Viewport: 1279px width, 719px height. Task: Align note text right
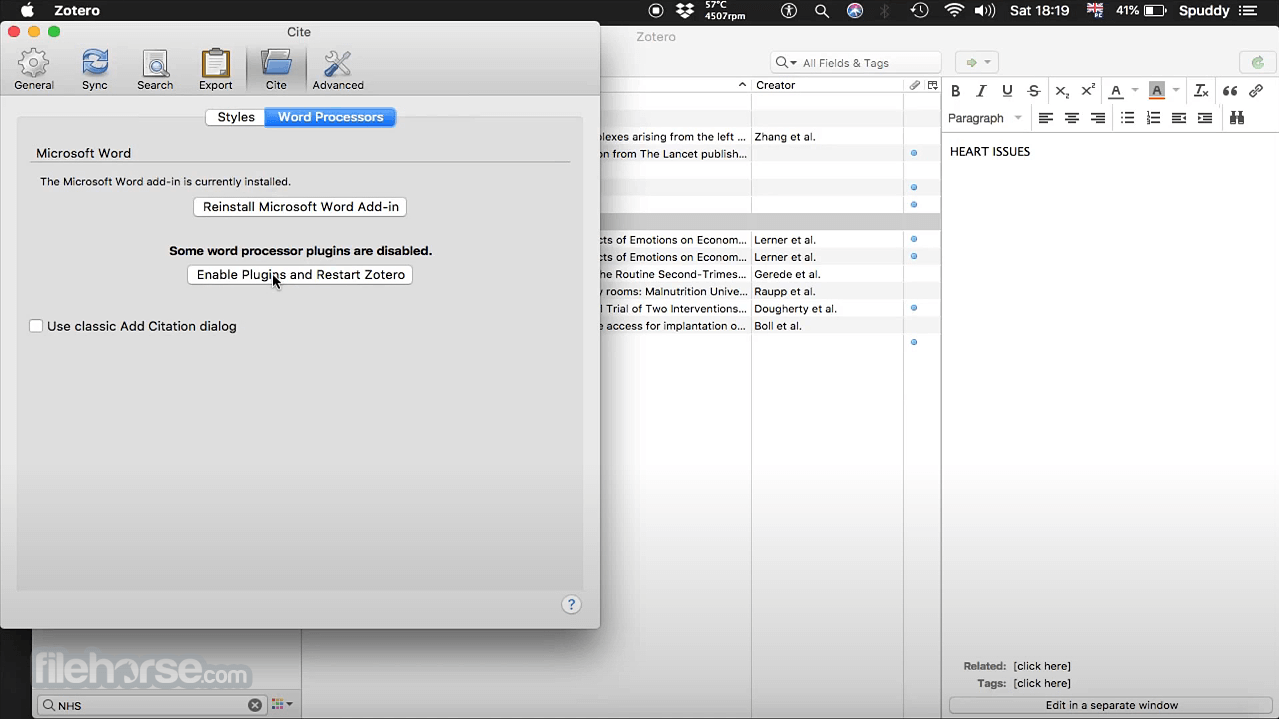pyautogui.click(x=1097, y=118)
